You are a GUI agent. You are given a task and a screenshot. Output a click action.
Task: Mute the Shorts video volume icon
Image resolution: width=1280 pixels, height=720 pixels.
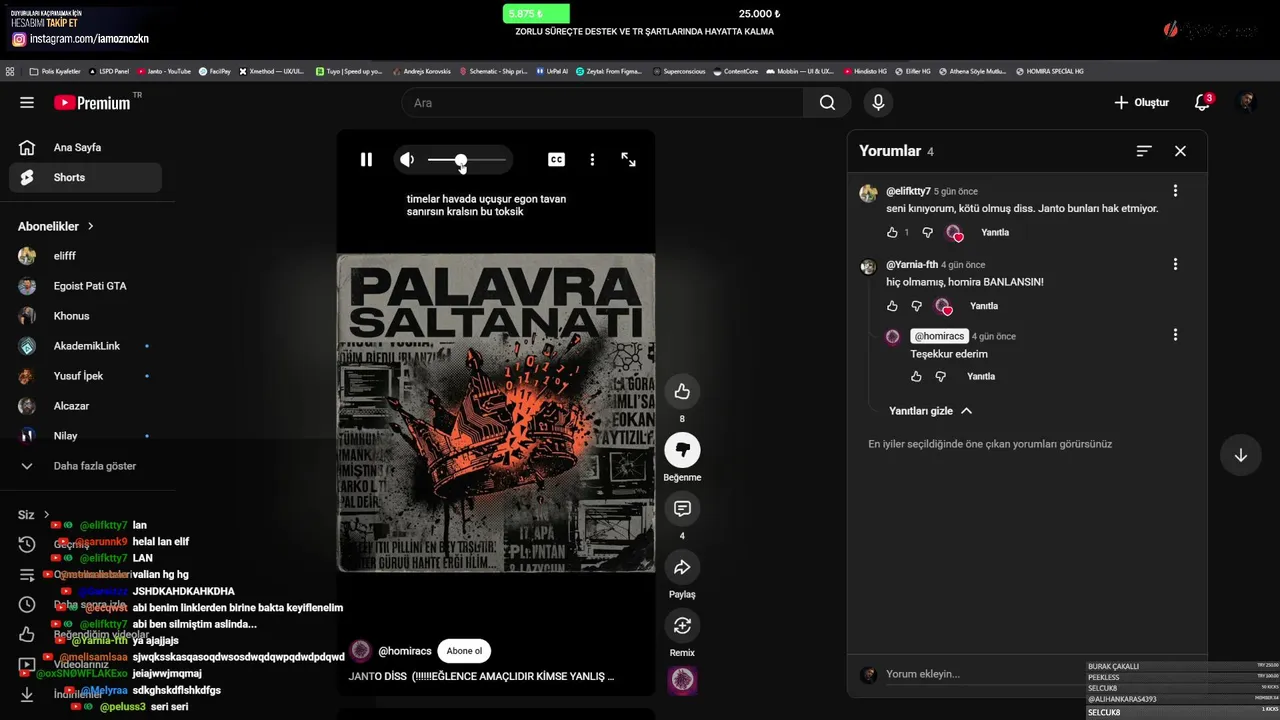click(407, 159)
